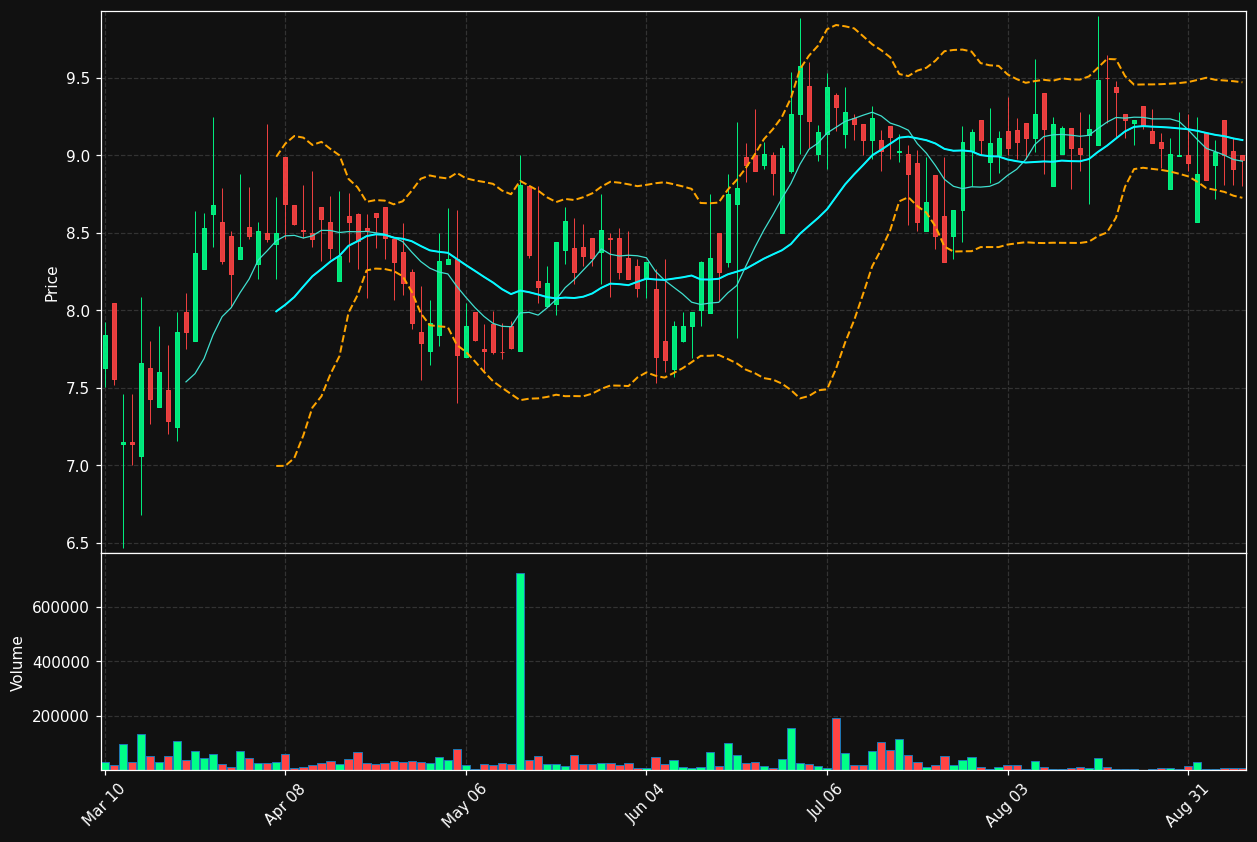Click the 8.0 price axis value
Image resolution: width=1257 pixels, height=842 pixels.
pyautogui.click(x=78, y=311)
